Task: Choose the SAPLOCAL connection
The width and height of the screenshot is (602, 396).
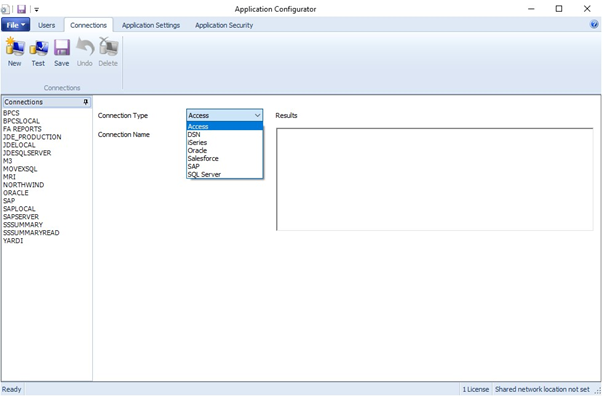Action: tap(19, 209)
